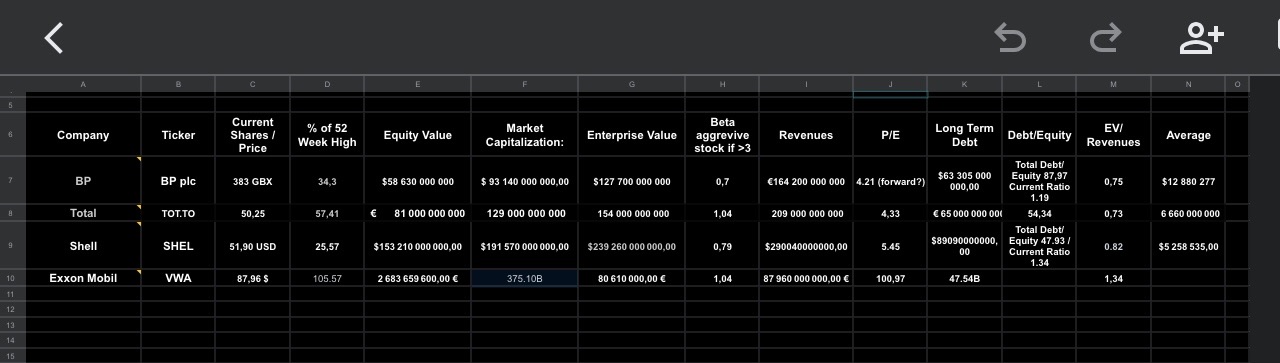The width and height of the screenshot is (1280, 363).
Task: Select the 'Revenues' header cell
Action: pos(806,135)
